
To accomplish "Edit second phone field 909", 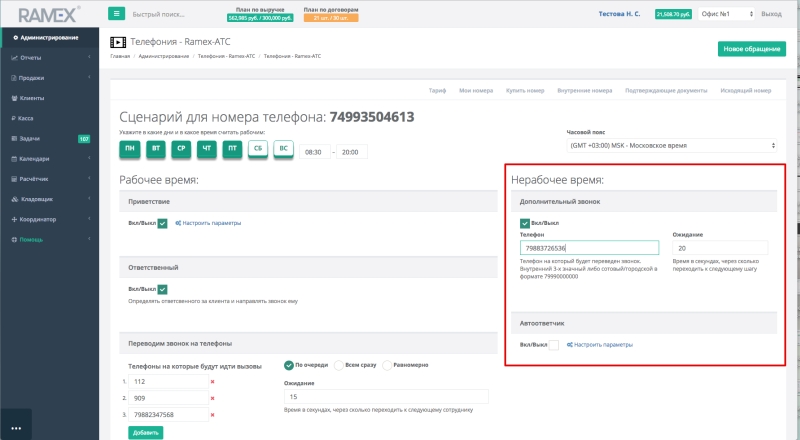I will 168,399.
